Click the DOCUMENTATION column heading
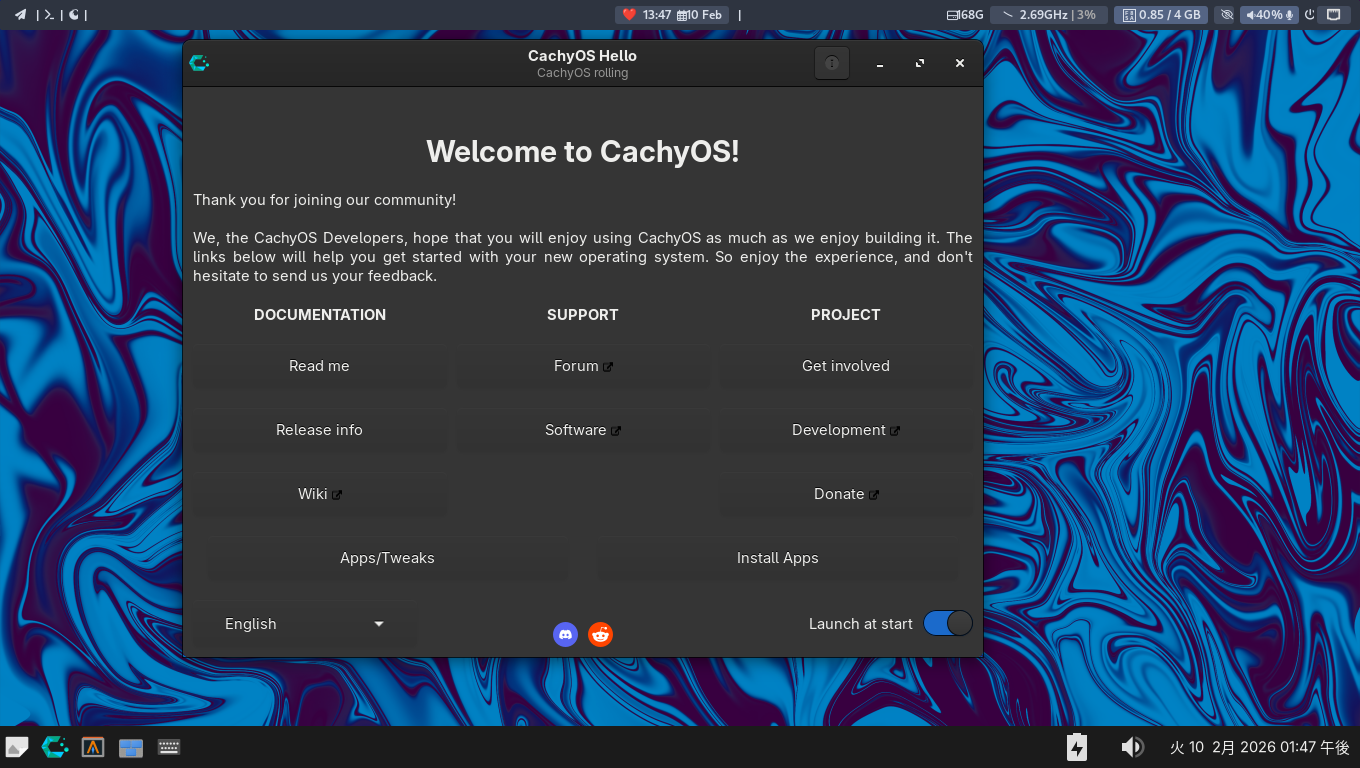Viewport: 1360px width, 768px height. (x=320, y=315)
